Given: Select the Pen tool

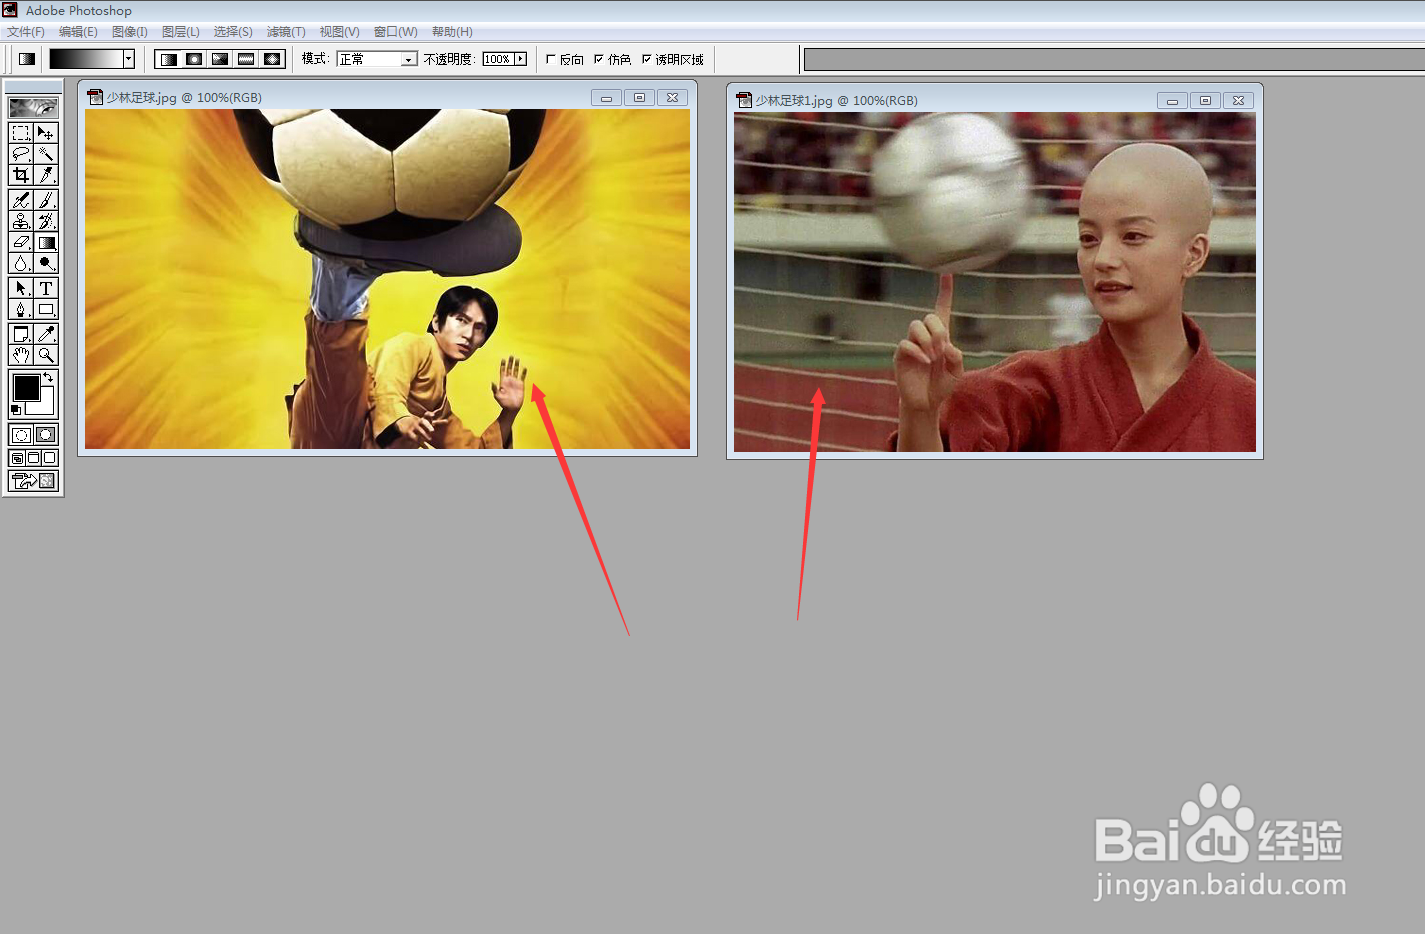Looking at the screenshot, I should click(x=21, y=309).
